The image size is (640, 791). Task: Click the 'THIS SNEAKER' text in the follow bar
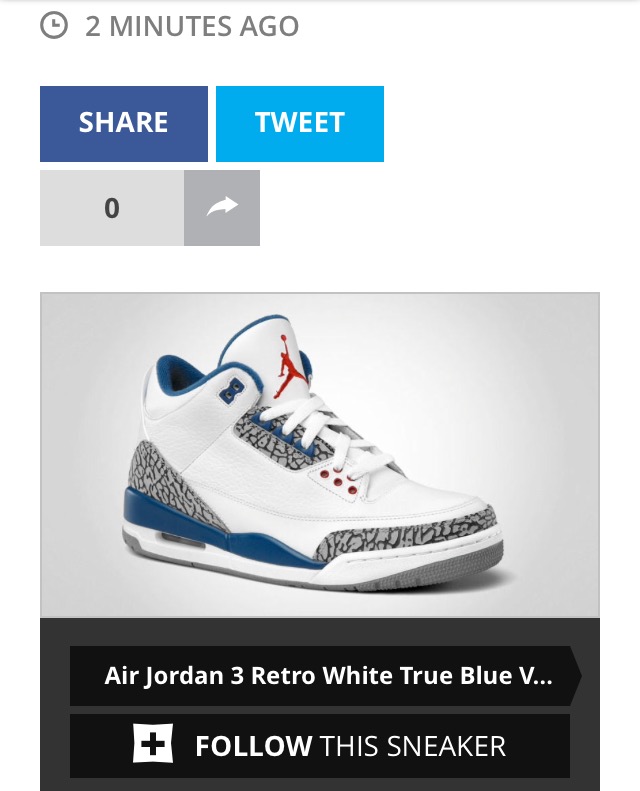pyautogui.click(x=412, y=746)
